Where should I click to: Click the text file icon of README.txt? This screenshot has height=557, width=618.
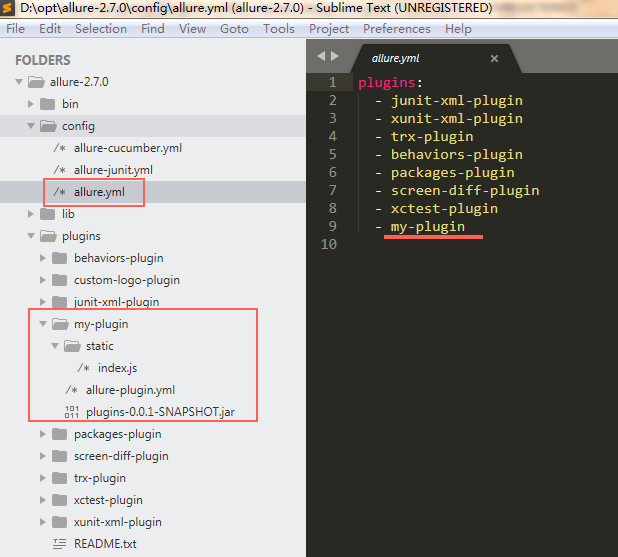(60, 544)
